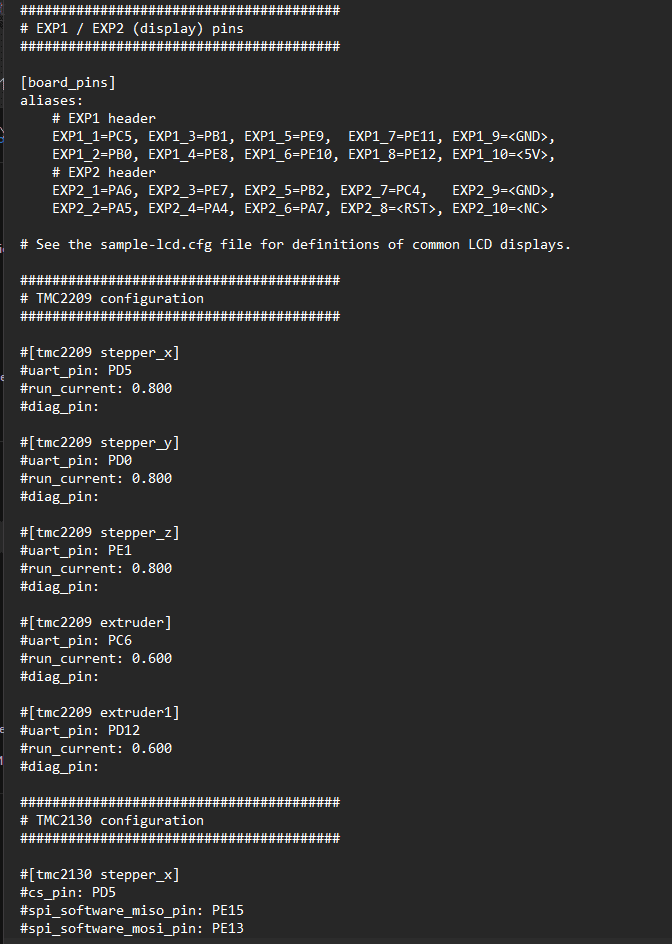672x944 pixels.
Task: Click the uart_pin: PD12 line
Action: [x=80, y=731]
